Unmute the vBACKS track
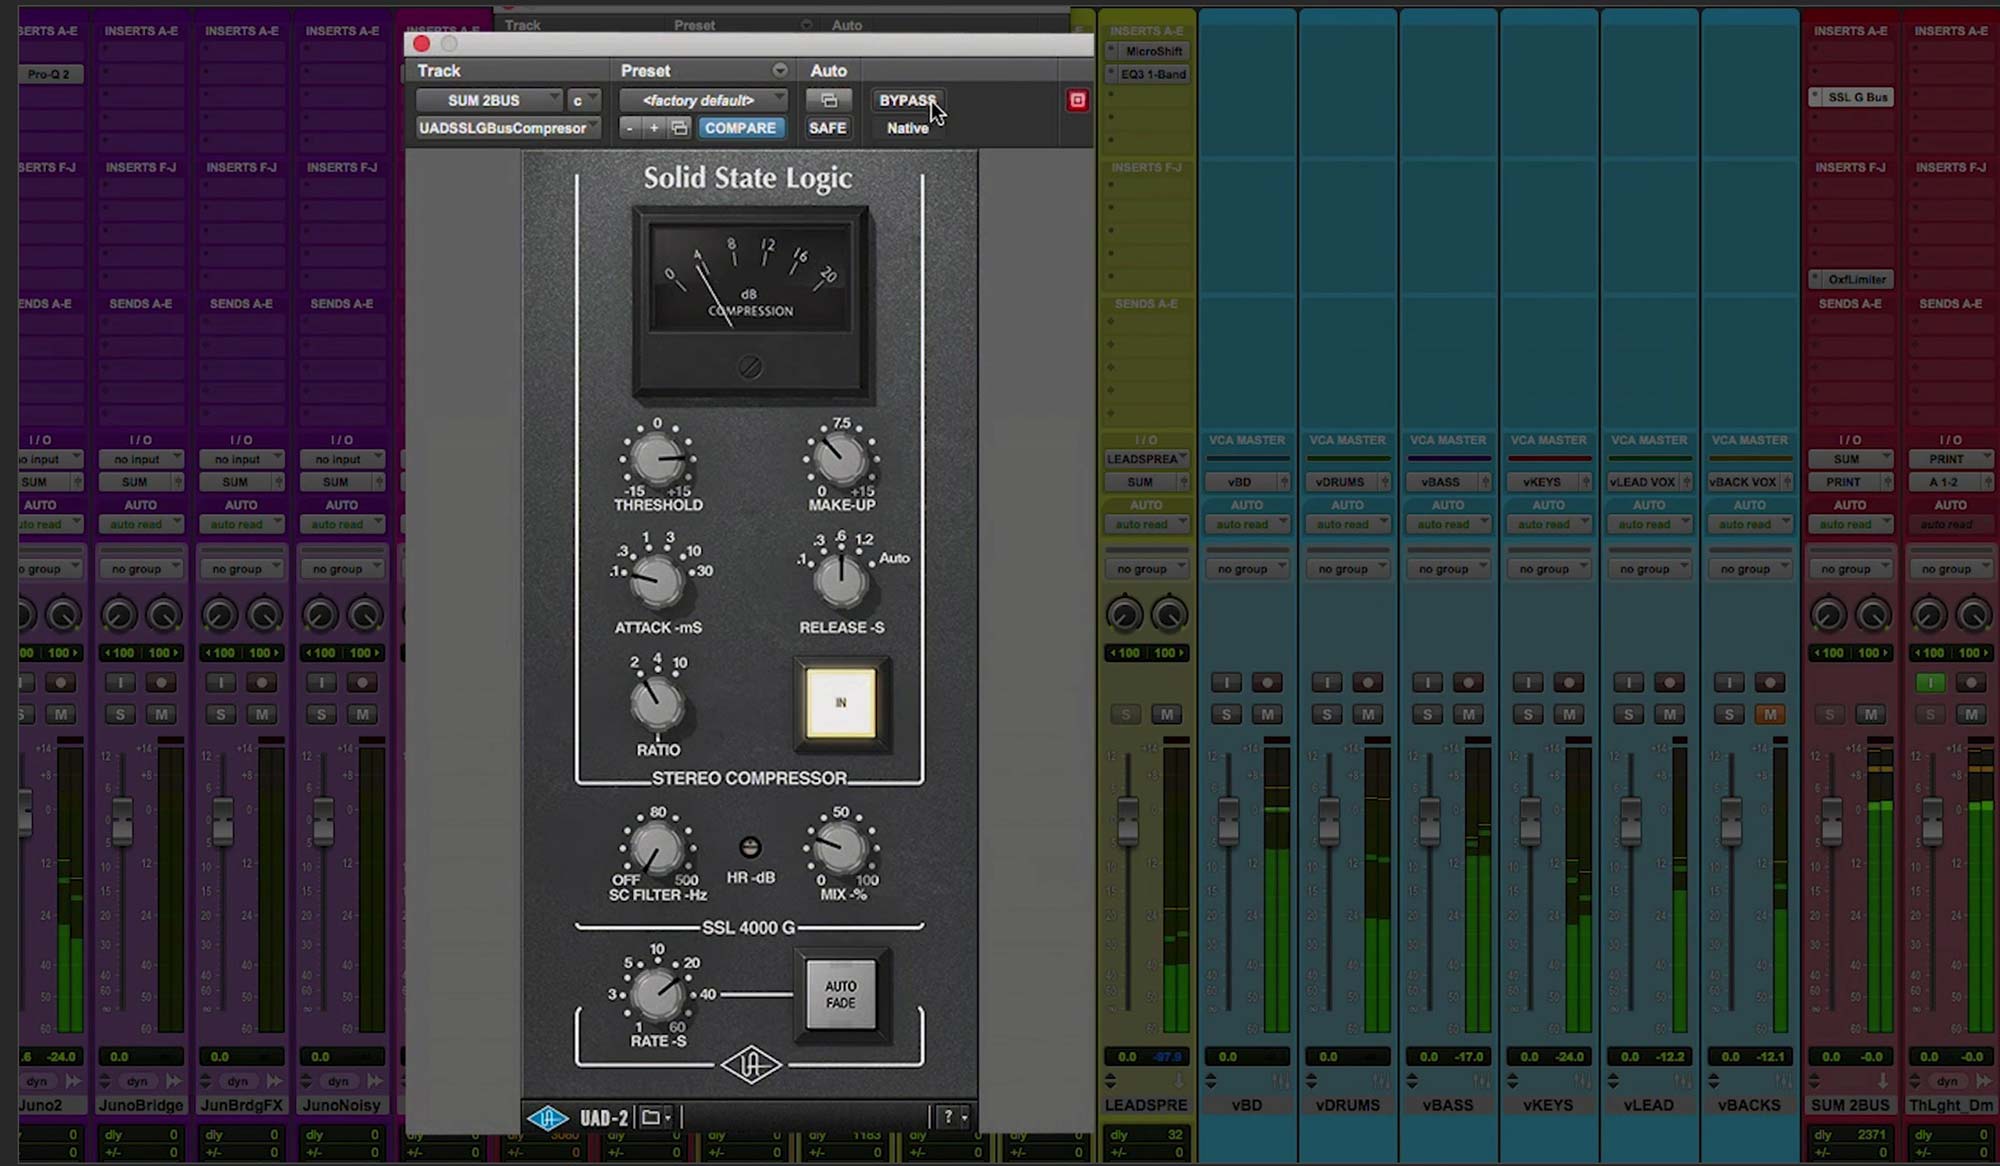 point(1770,714)
